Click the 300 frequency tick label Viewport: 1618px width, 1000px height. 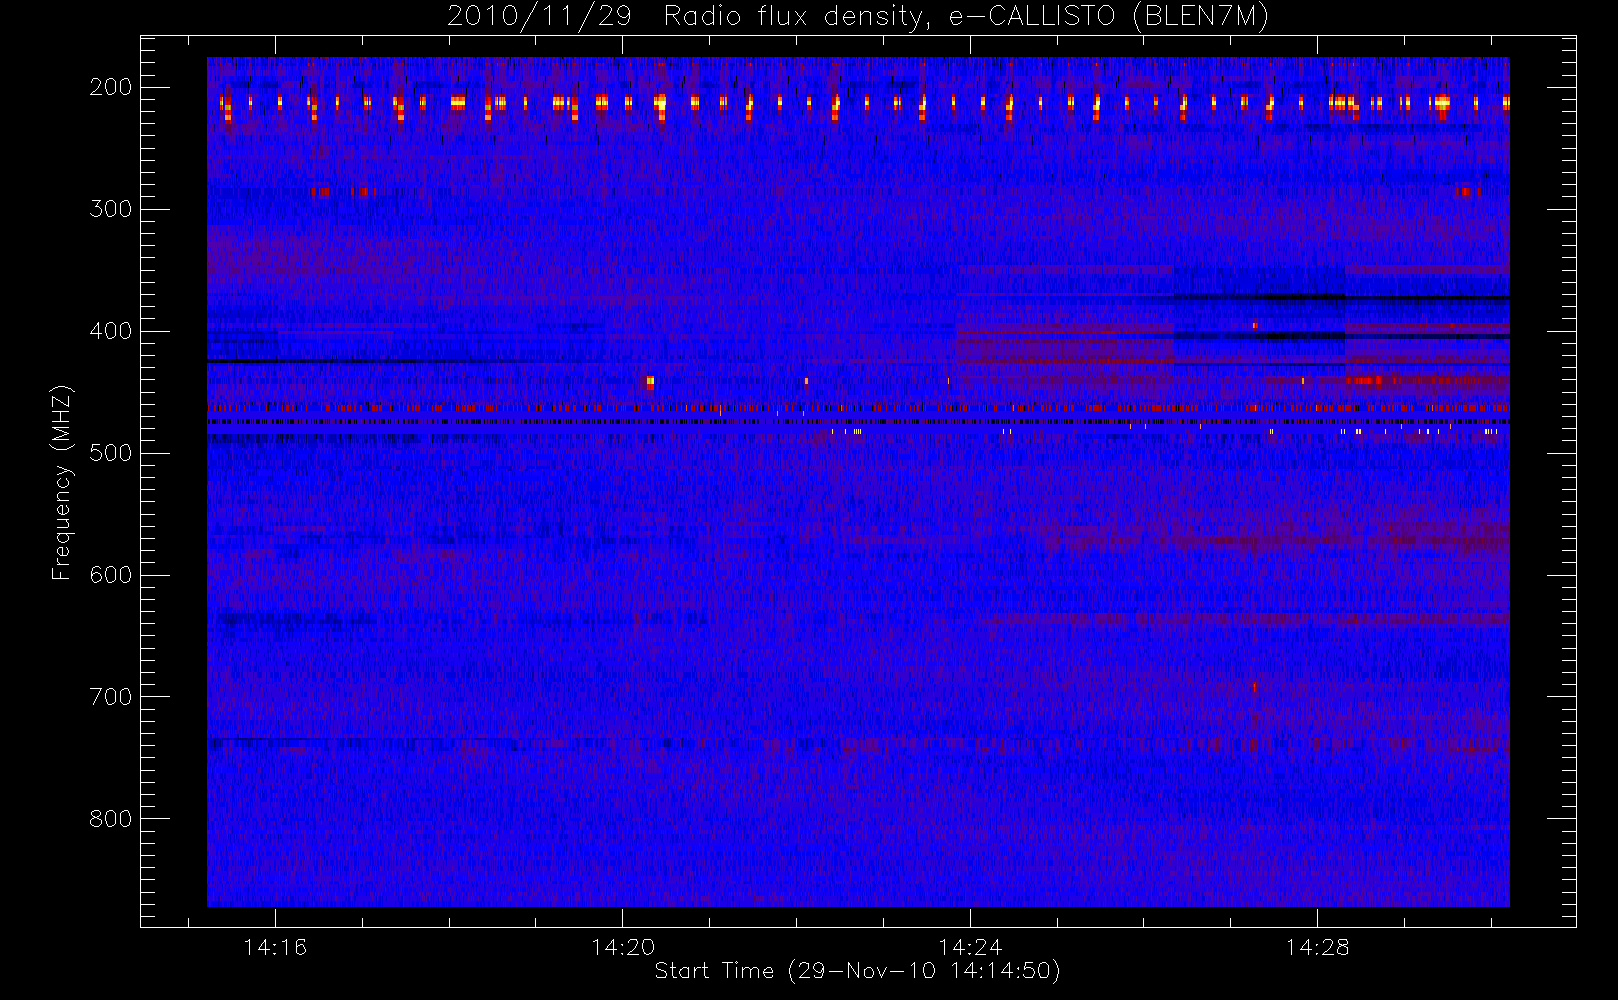point(111,209)
